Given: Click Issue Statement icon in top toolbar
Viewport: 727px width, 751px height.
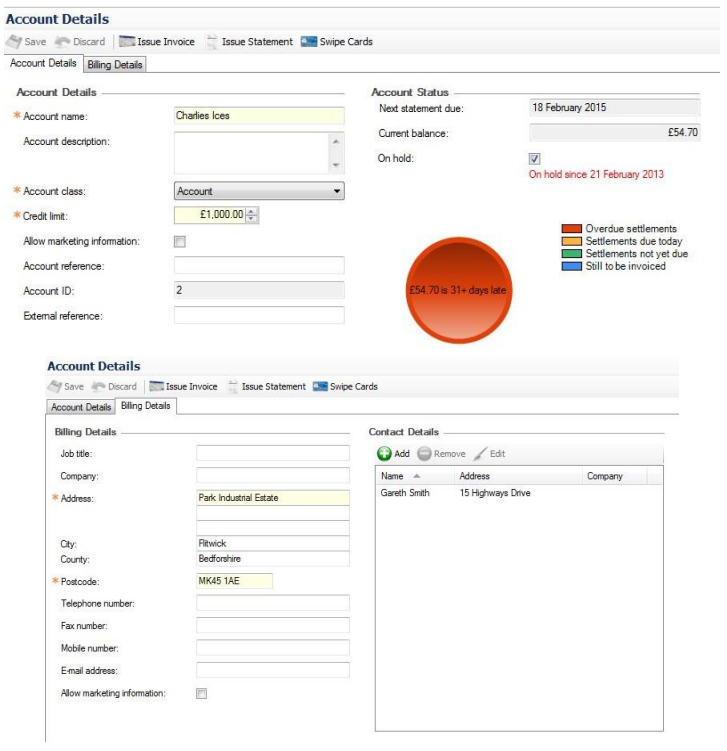Looking at the screenshot, I should [x=212, y=42].
